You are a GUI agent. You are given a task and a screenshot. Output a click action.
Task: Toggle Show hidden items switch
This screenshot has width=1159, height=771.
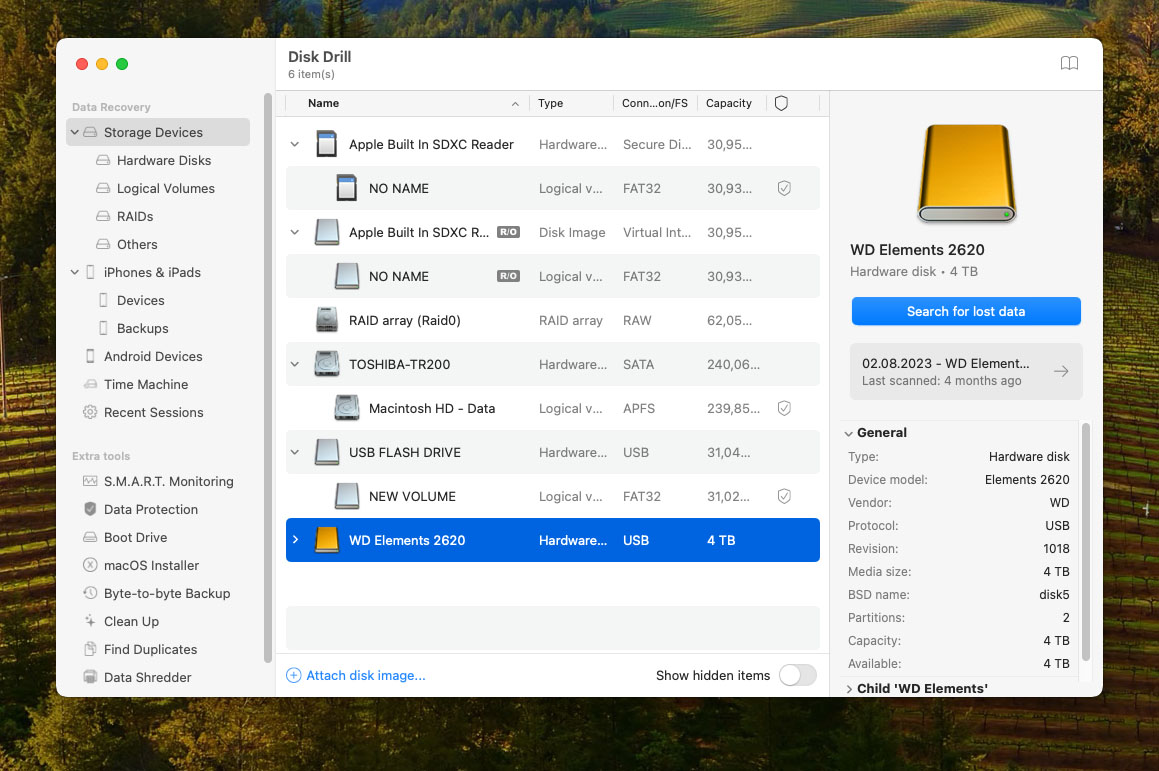tap(798, 675)
